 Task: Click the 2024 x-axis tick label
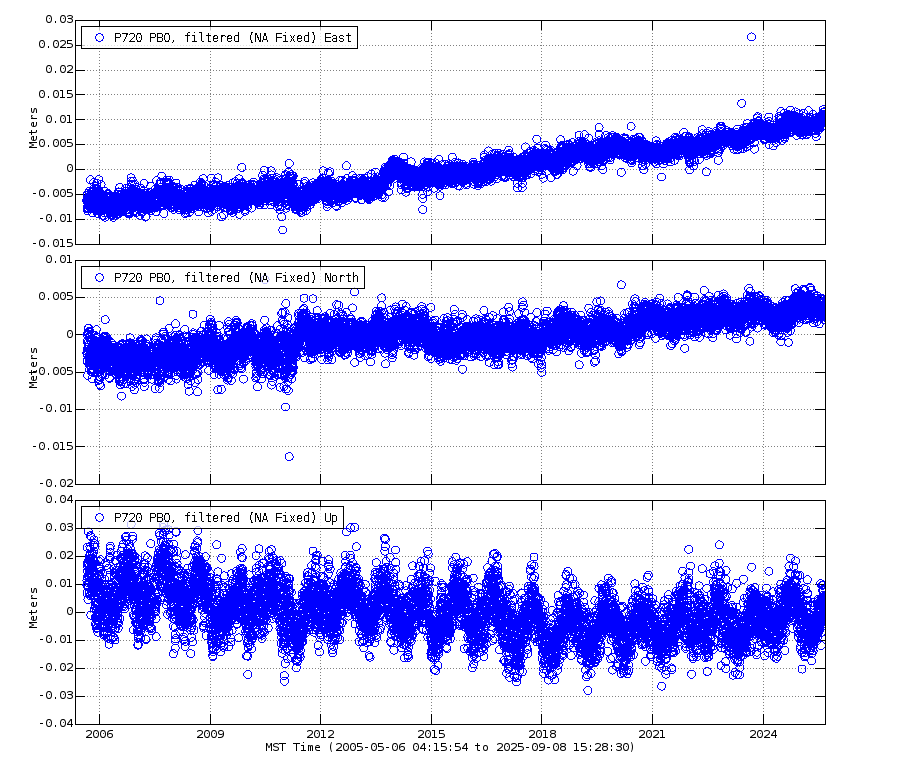(763, 734)
